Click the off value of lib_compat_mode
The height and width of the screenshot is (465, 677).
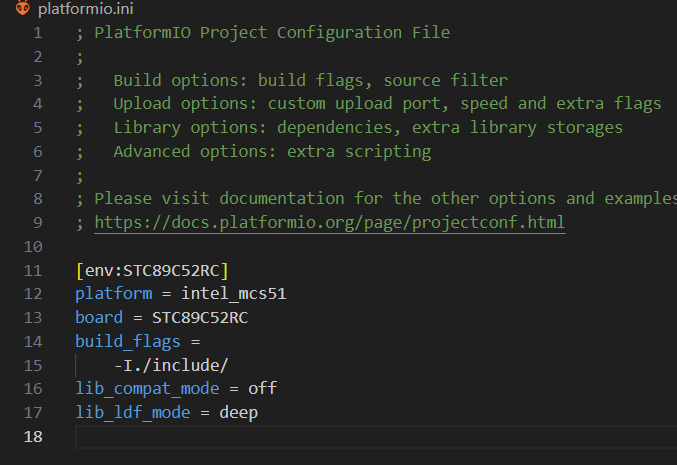pyautogui.click(x=262, y=388)
